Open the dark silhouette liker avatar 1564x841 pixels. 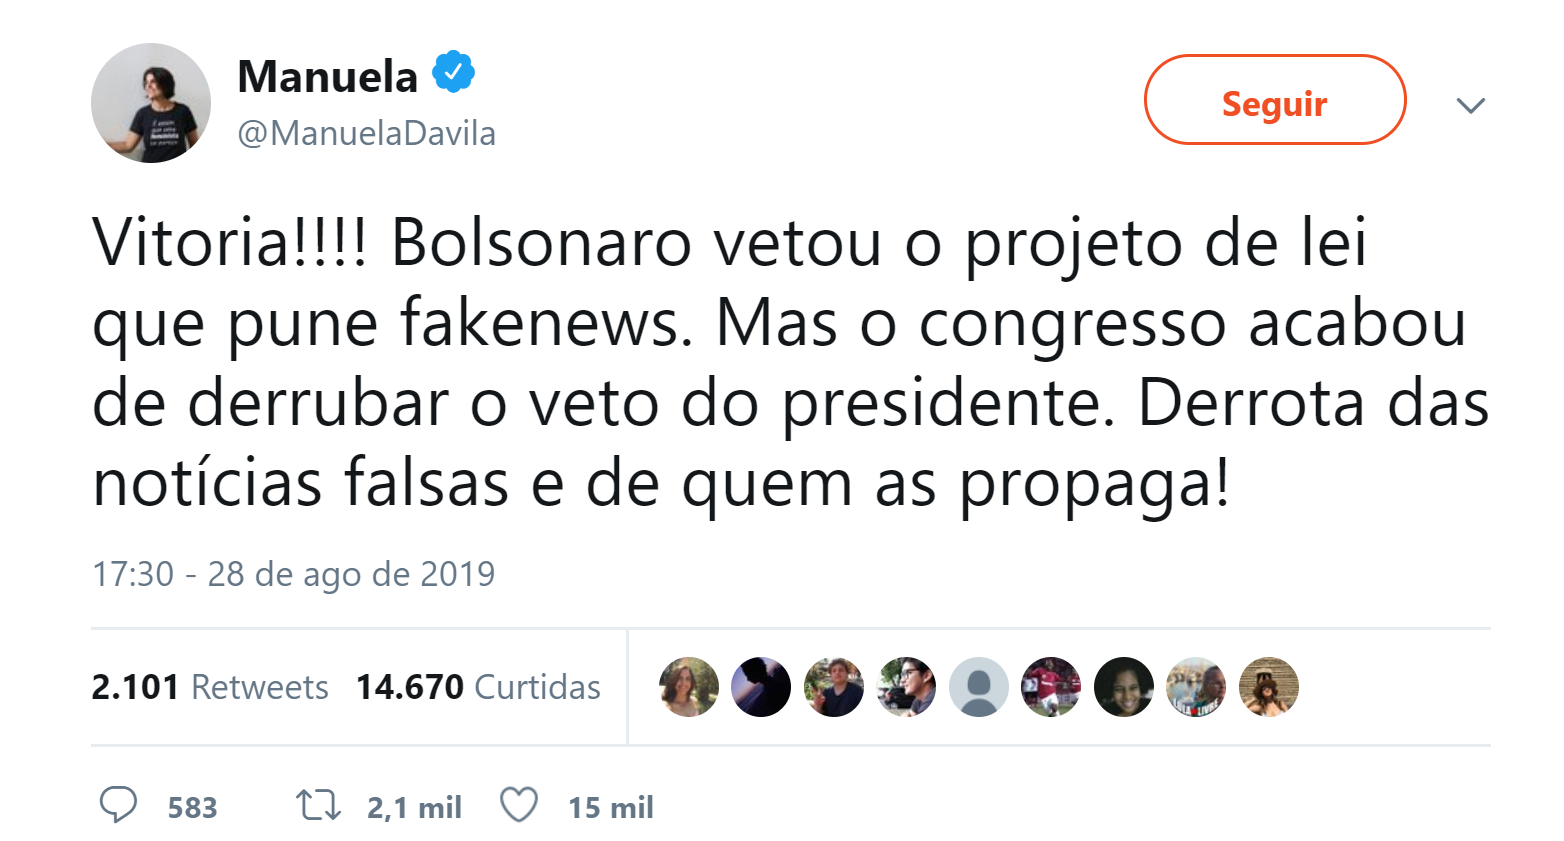pos(761,687)
